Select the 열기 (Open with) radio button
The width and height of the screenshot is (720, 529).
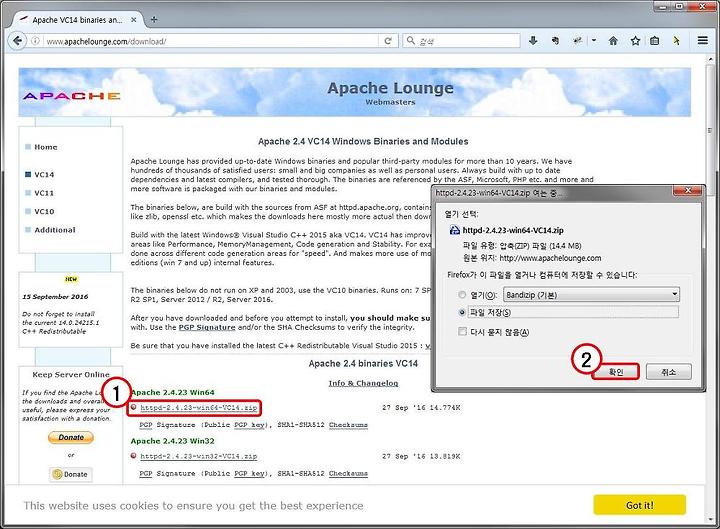(x=462, y=295)
